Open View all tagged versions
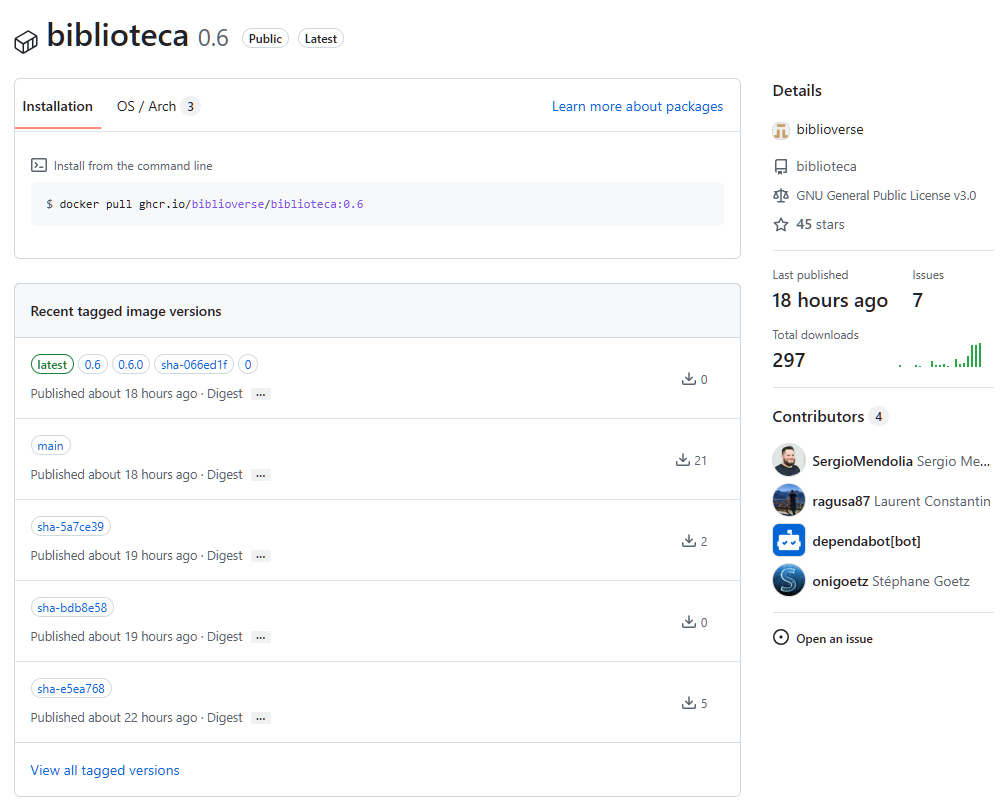The image size is (1007, 808). click(105, 771)
